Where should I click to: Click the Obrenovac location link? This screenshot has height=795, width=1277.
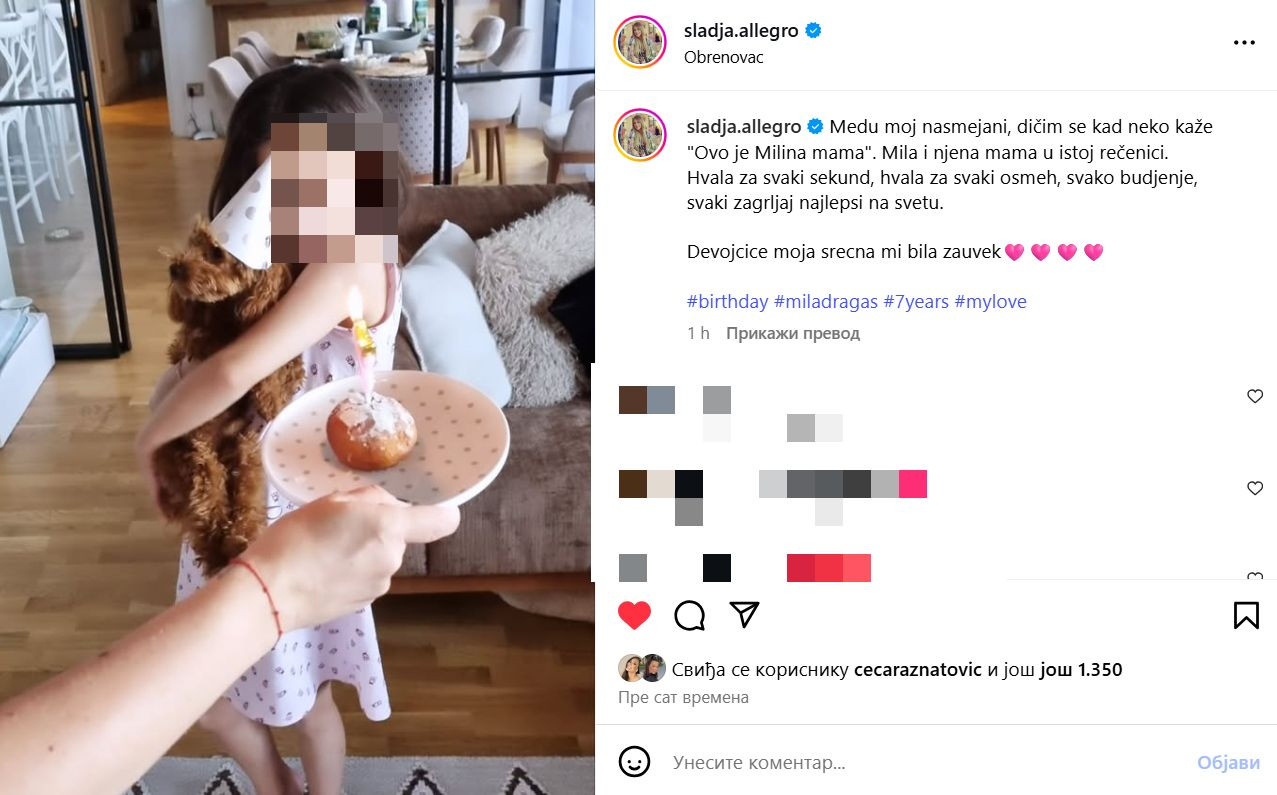723,57
